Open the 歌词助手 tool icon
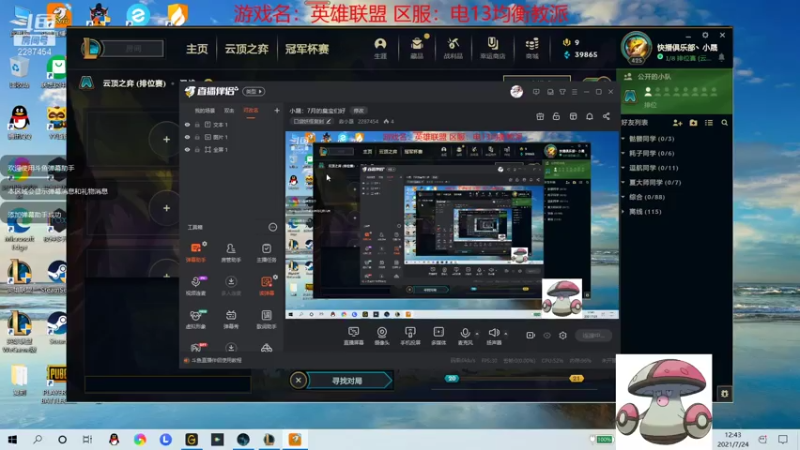The height and width of the screenshot is (450, 800). tap(266, 319)
